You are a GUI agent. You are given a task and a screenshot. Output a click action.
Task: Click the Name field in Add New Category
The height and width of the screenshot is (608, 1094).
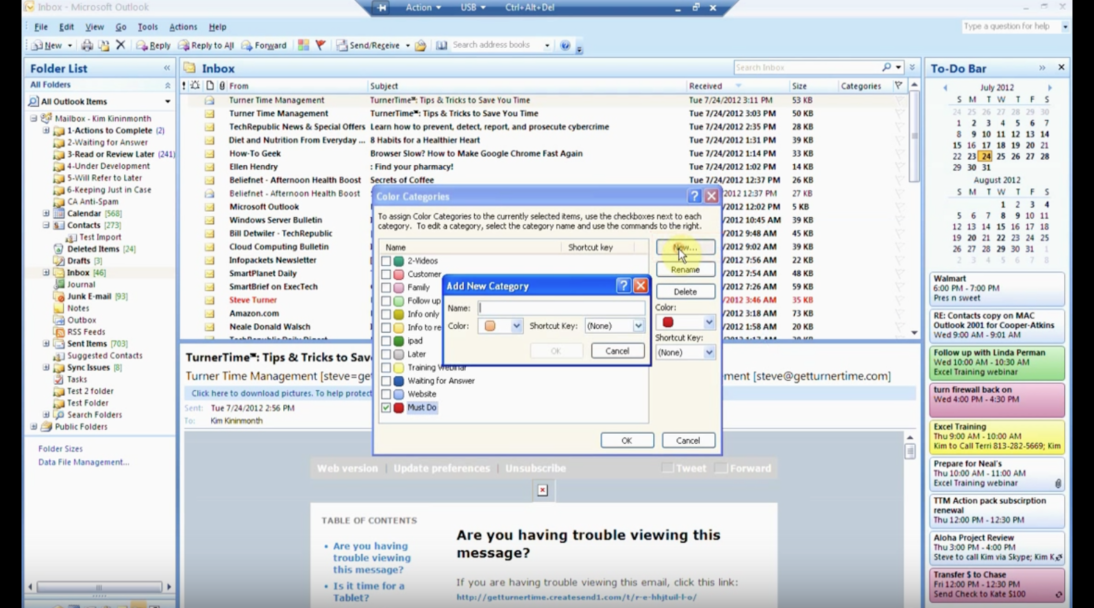pos(561,308)
